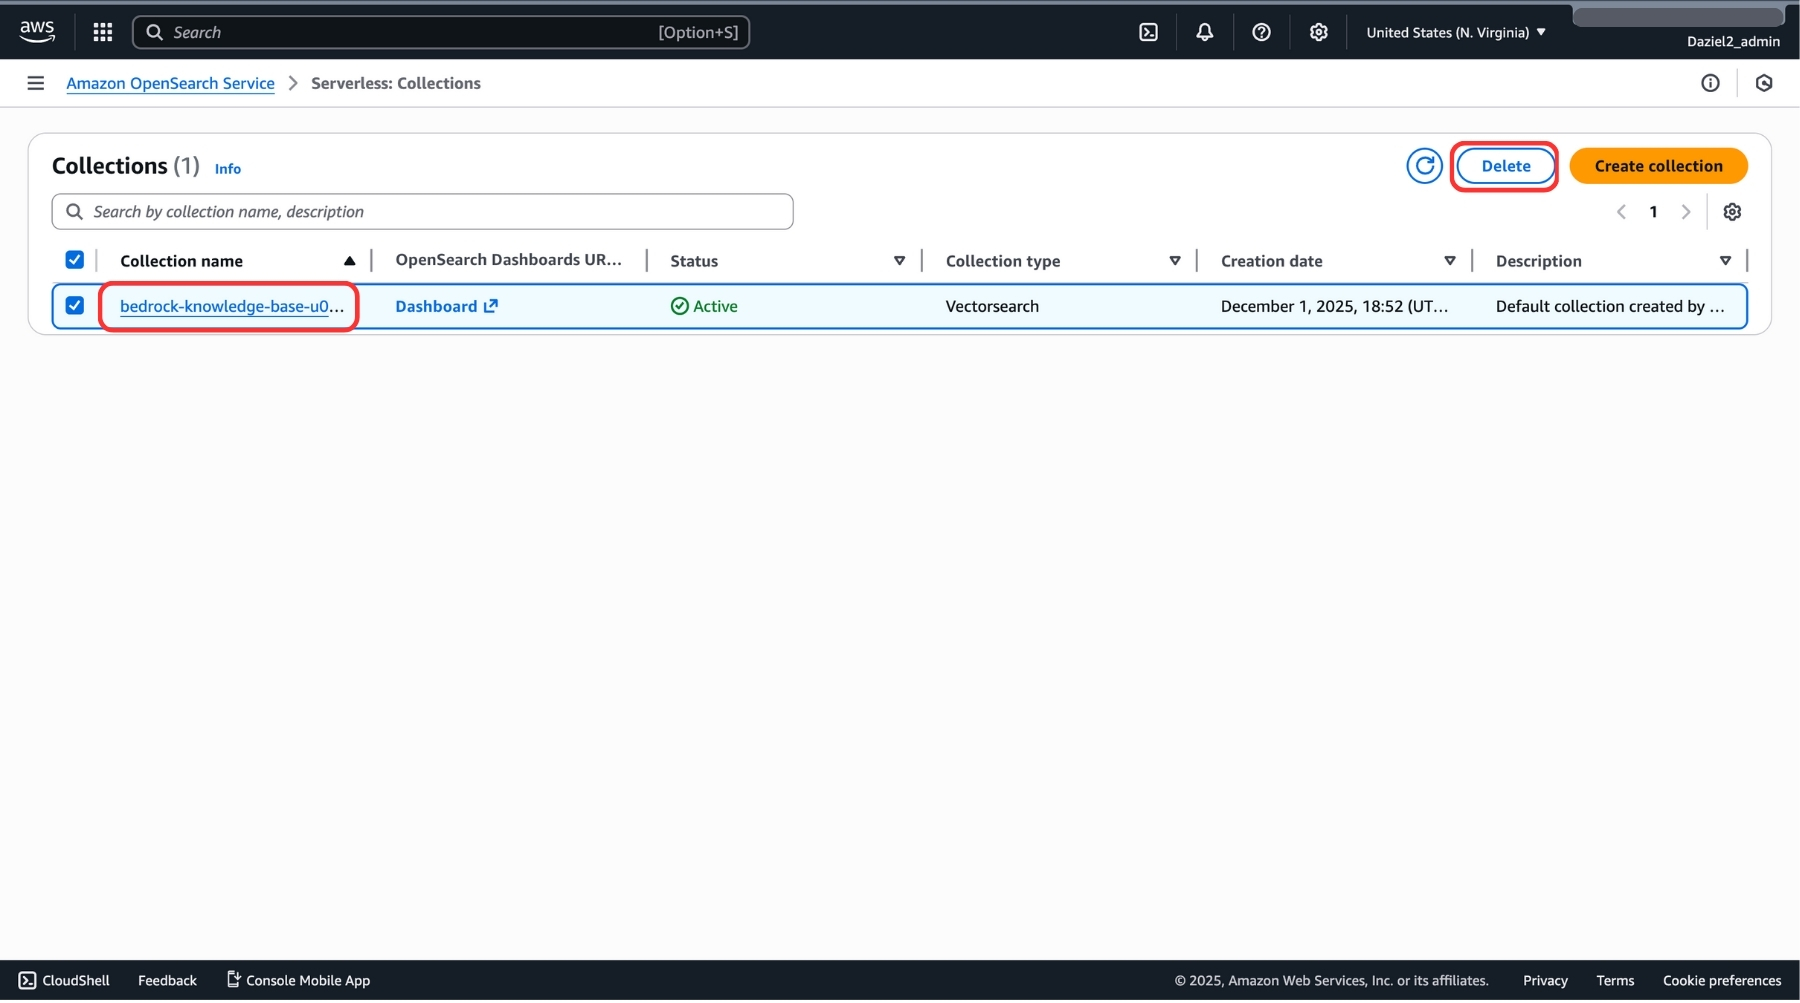Screen dimensions: 1800x1003
Task: Open the settings gear in top navigation
Action: (1318, 32)
